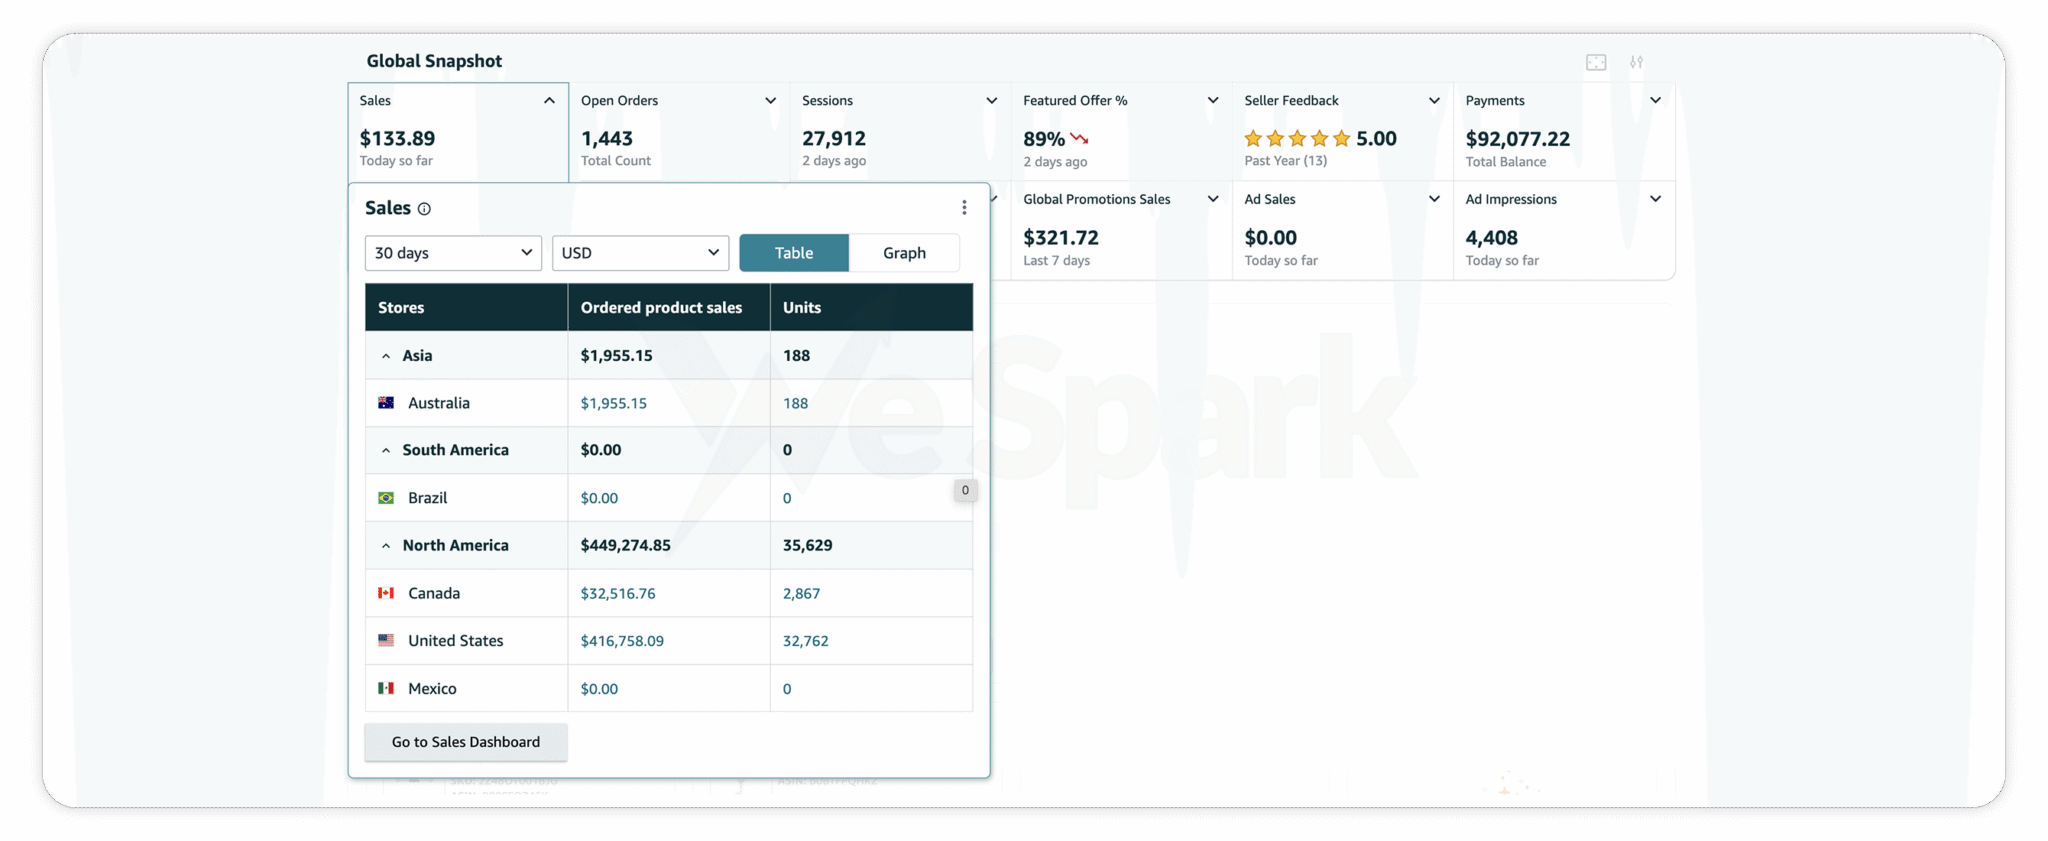The width and height of the screenshot is (2048, 841).
Task: Open Australia units 188 link
Action: tap(795, 403)
